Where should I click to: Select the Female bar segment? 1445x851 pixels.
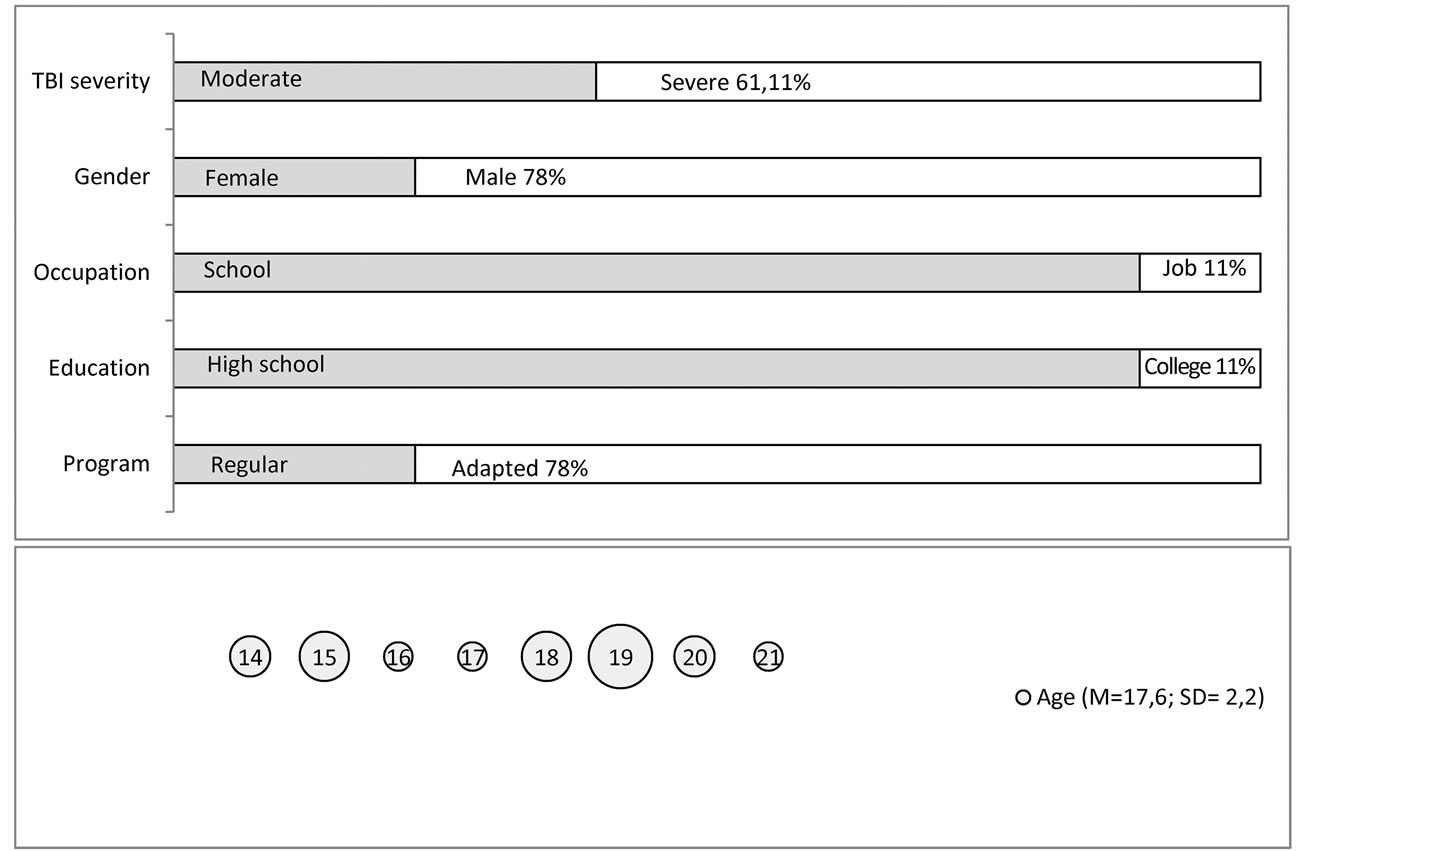295,177
